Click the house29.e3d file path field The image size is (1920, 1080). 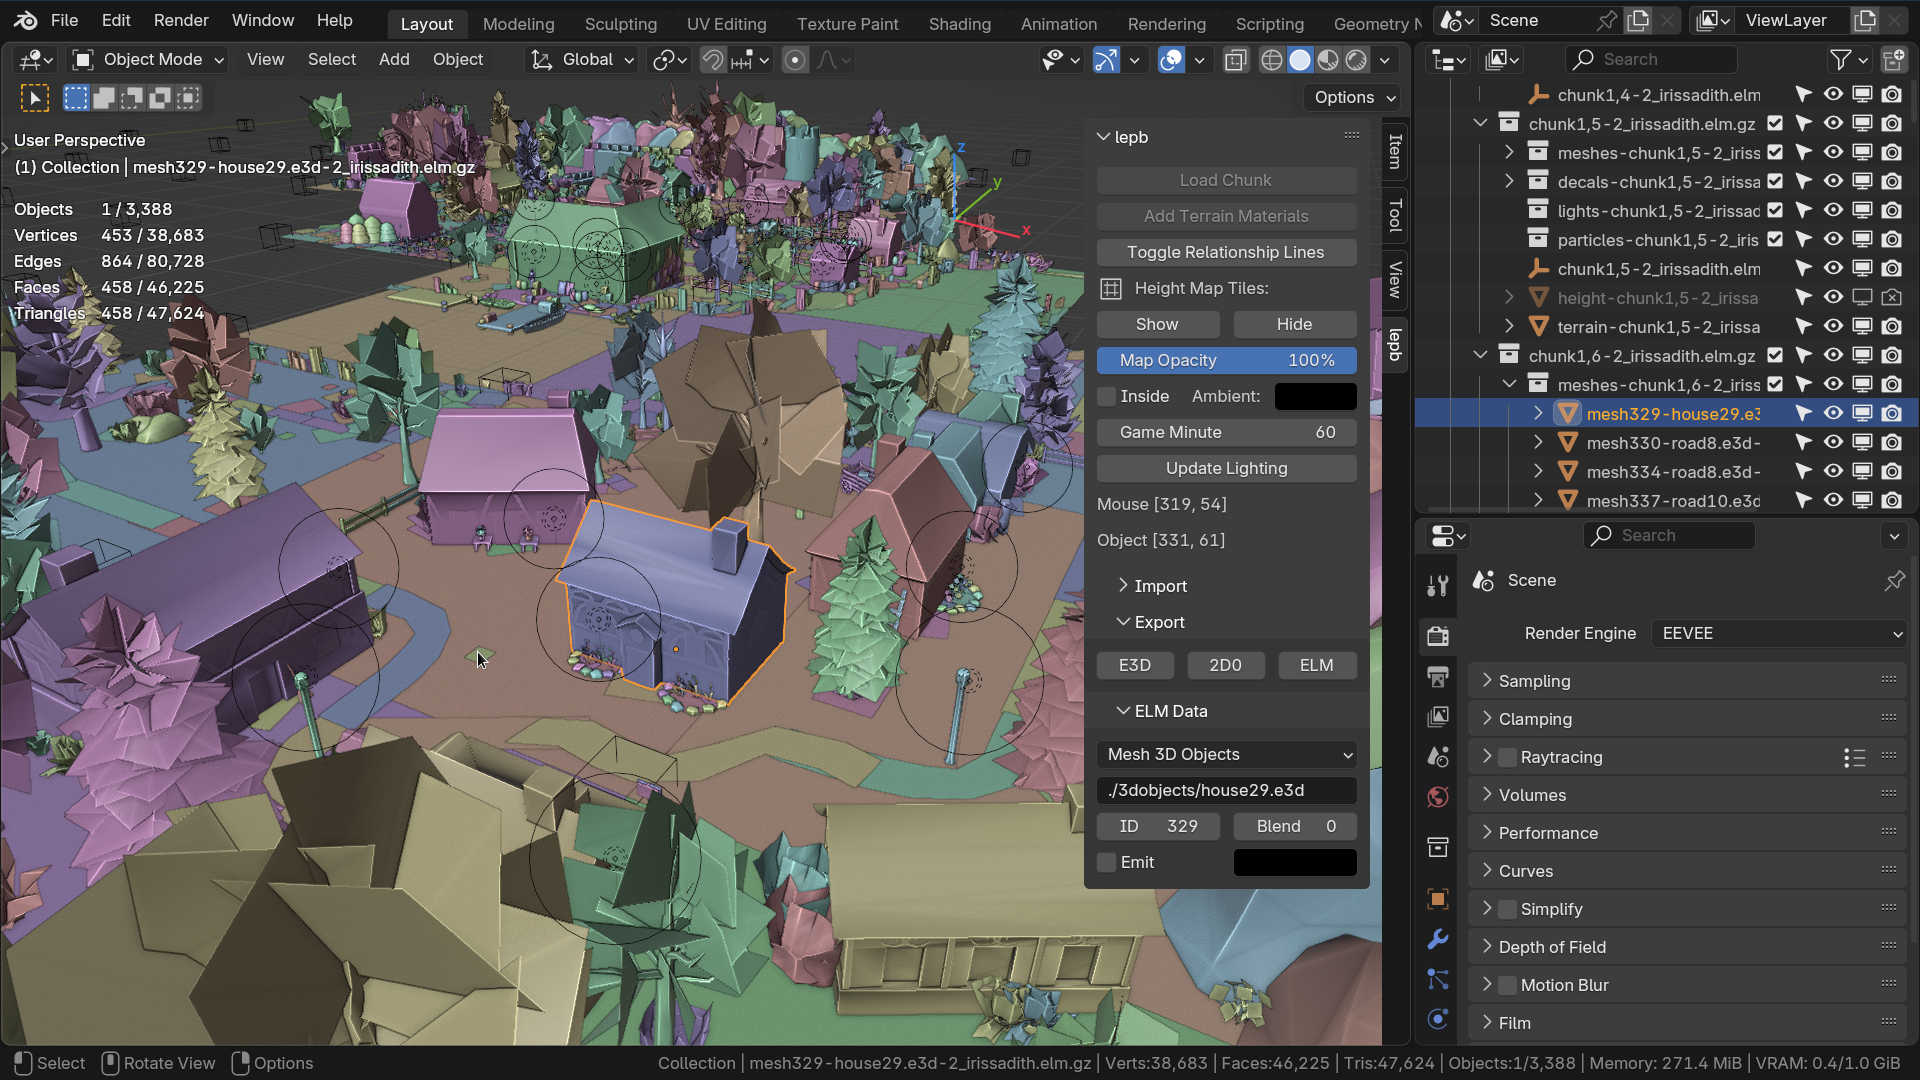pos(1227,790)
